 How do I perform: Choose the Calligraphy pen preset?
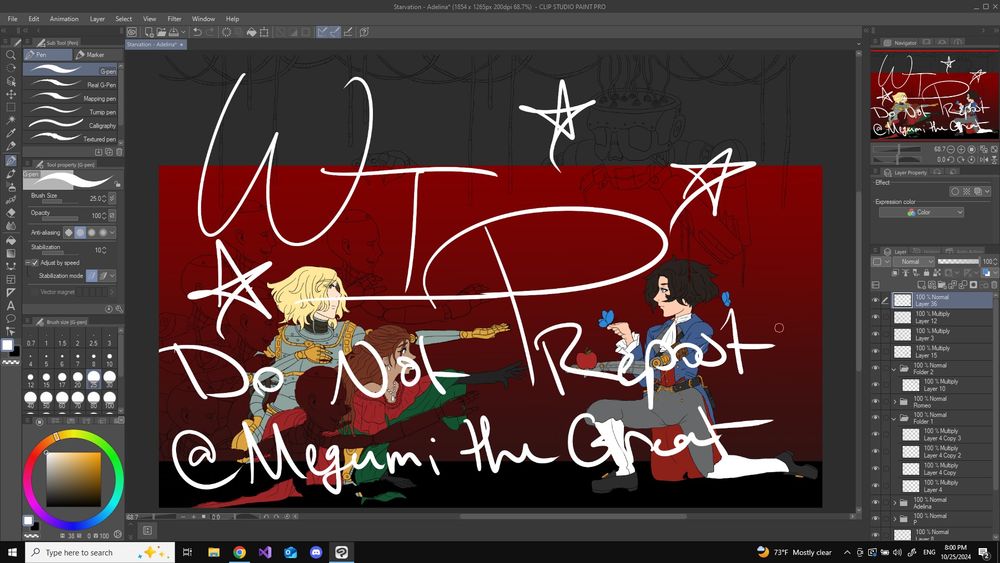[x=70, y=126]
